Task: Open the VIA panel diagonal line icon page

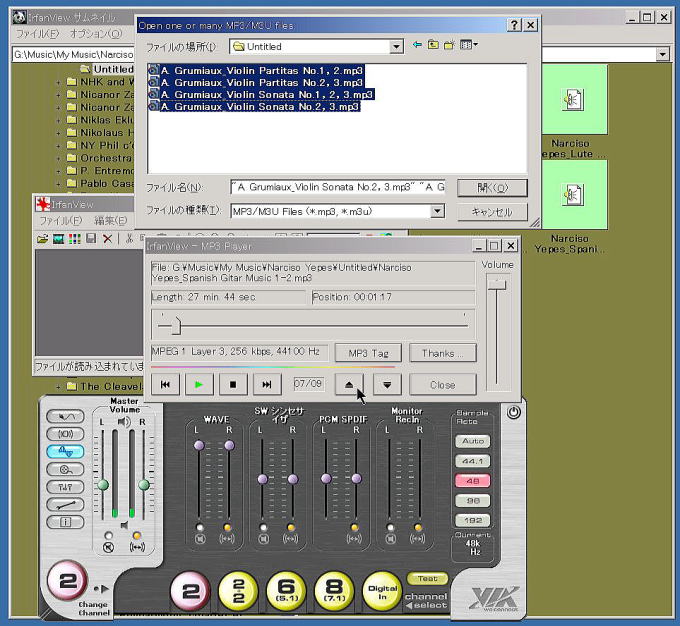Action: pos(65,505)
